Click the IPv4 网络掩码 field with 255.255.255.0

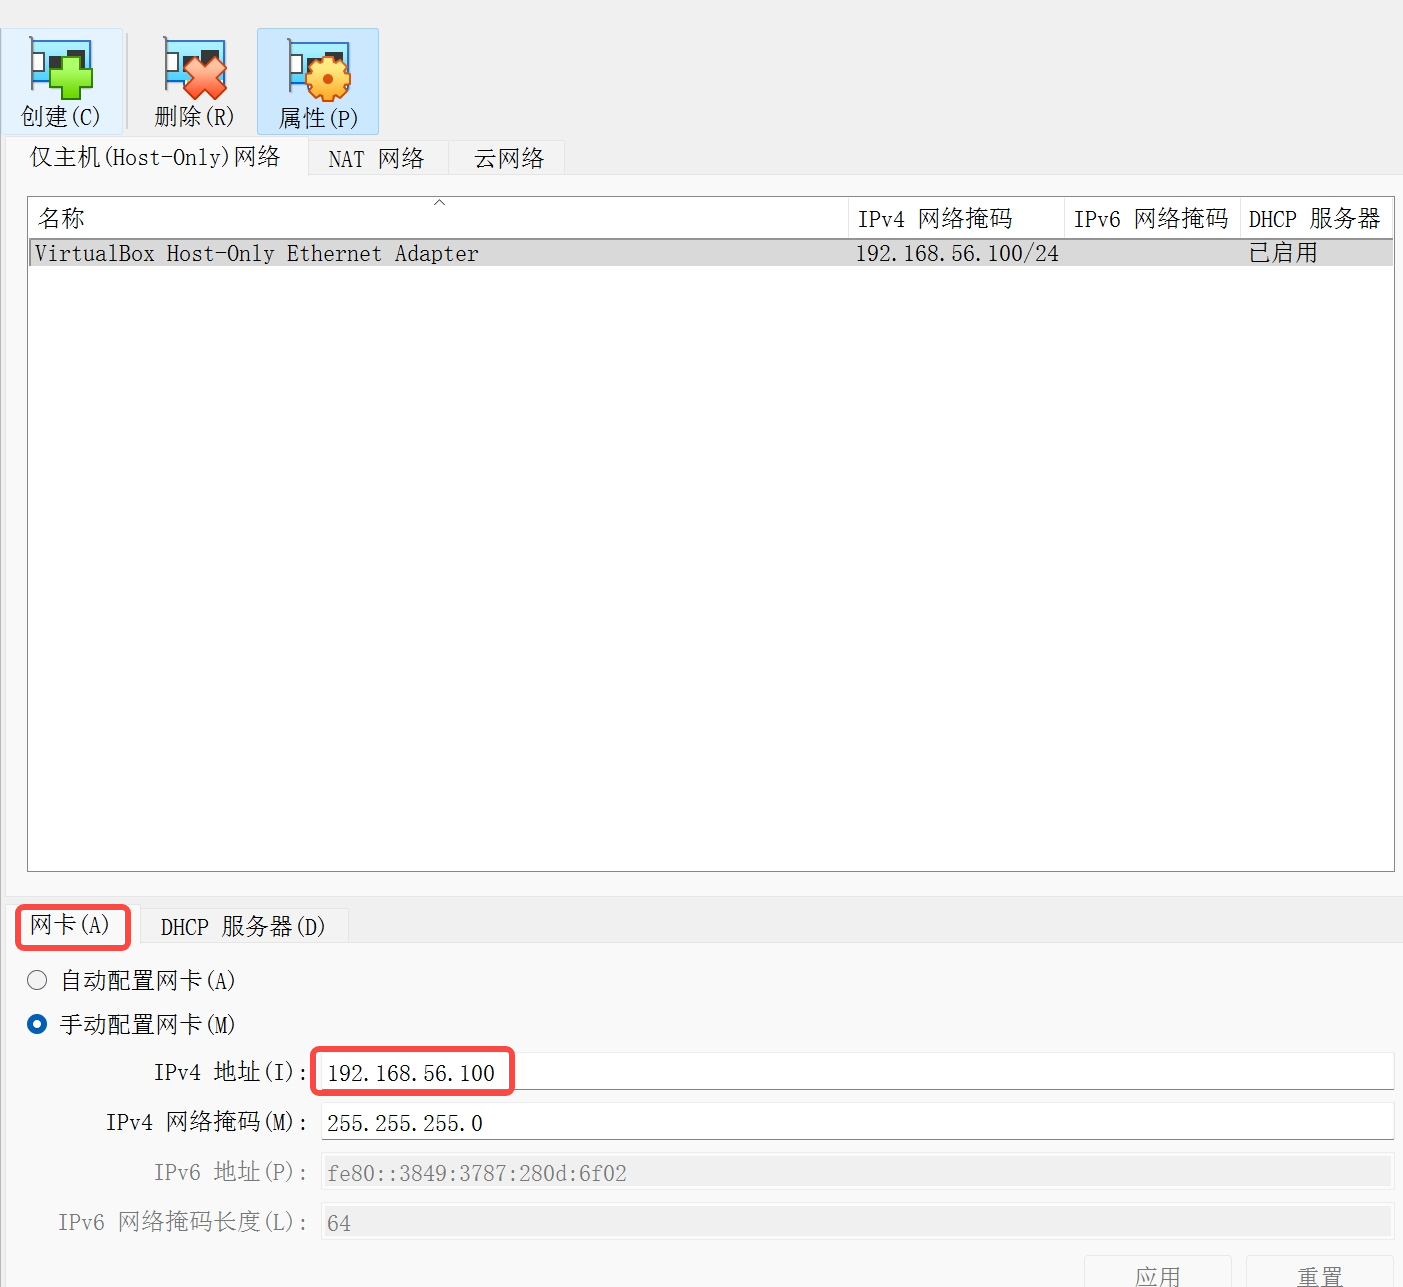point(857,1122)
